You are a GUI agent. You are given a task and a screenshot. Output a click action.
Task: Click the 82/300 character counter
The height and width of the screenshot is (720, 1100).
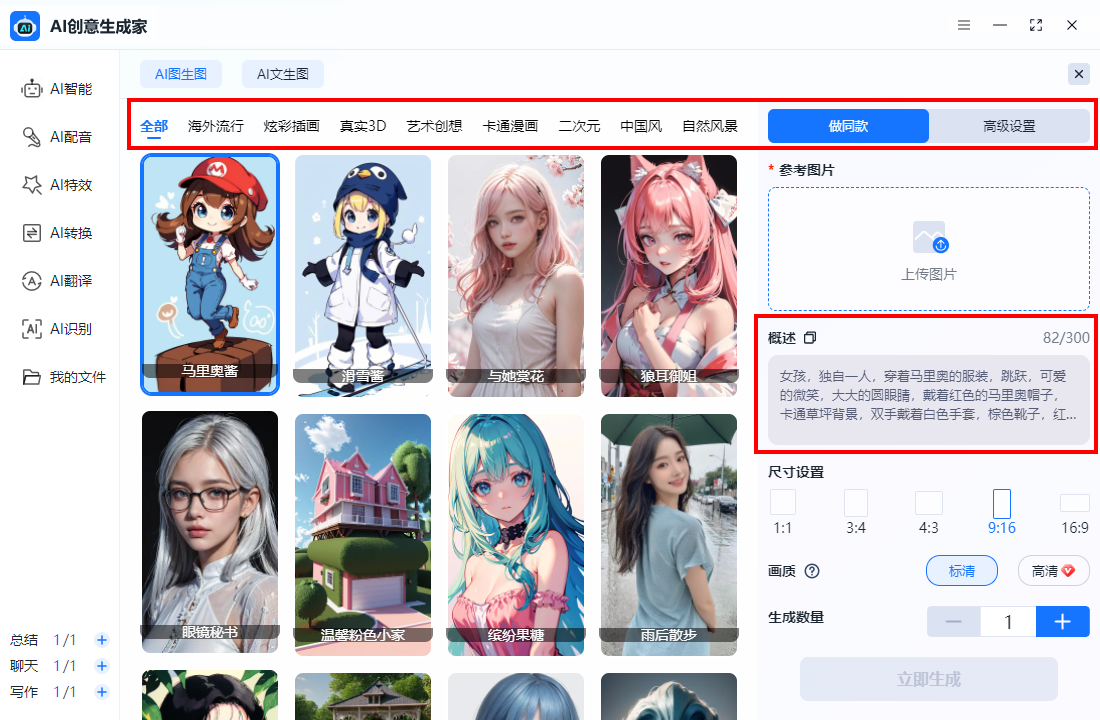coord(1066,338)
